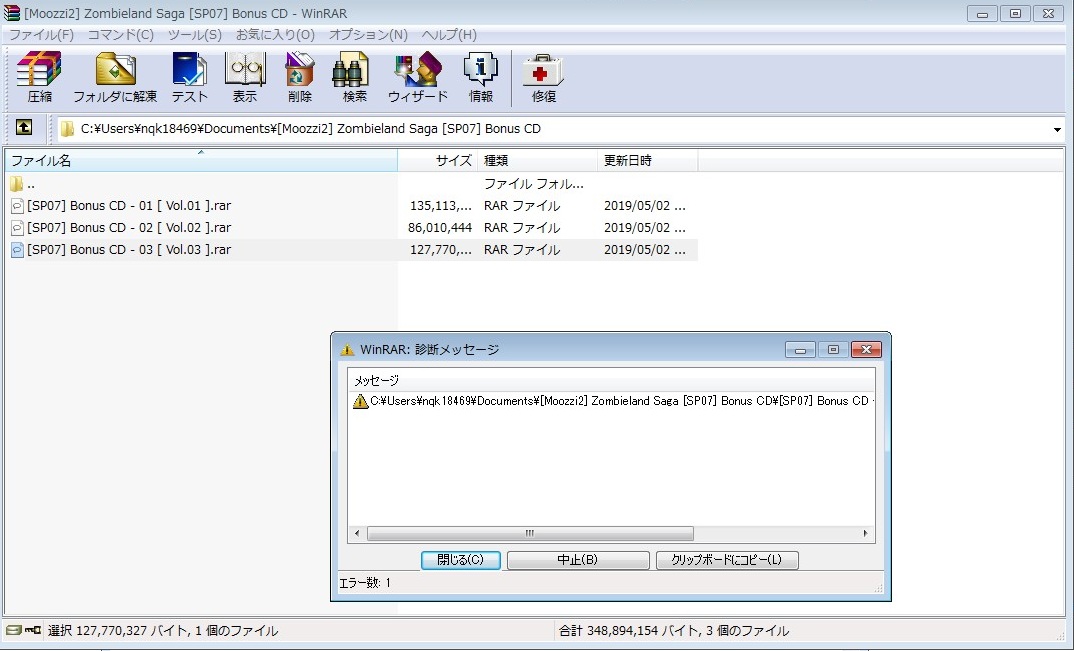The height and width of the screenshot is (651, 1074).
Task: Click the file icon of Vol.02 rar
Action: 17,228
